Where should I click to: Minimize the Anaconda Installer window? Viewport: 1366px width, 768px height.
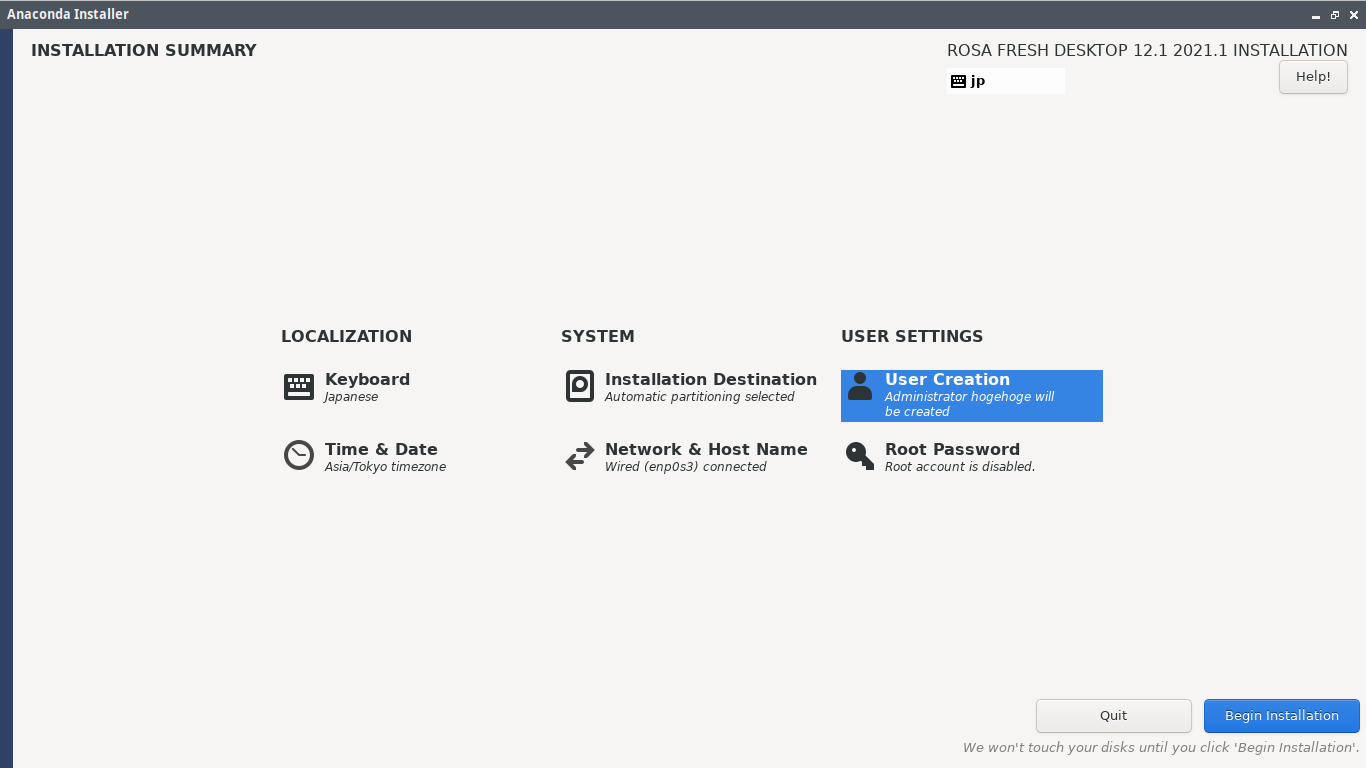(x=1316, y=15)
